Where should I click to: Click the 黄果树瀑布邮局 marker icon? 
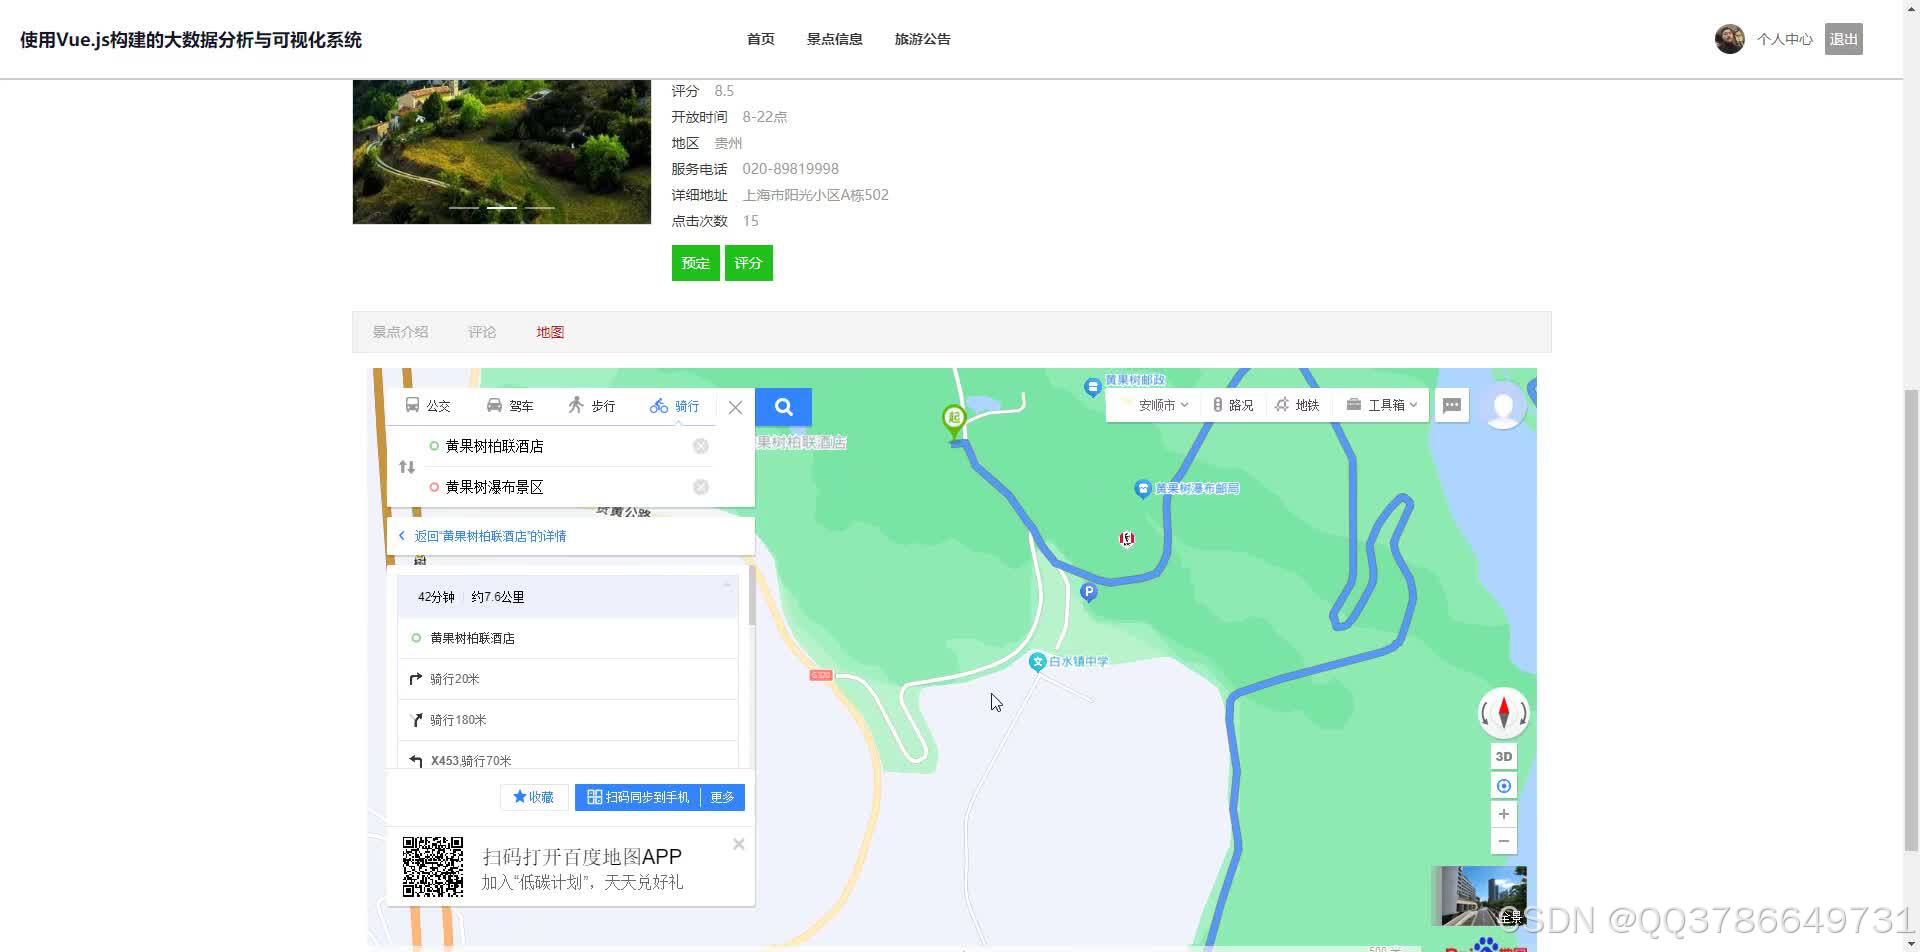(x=1143, y=488)
